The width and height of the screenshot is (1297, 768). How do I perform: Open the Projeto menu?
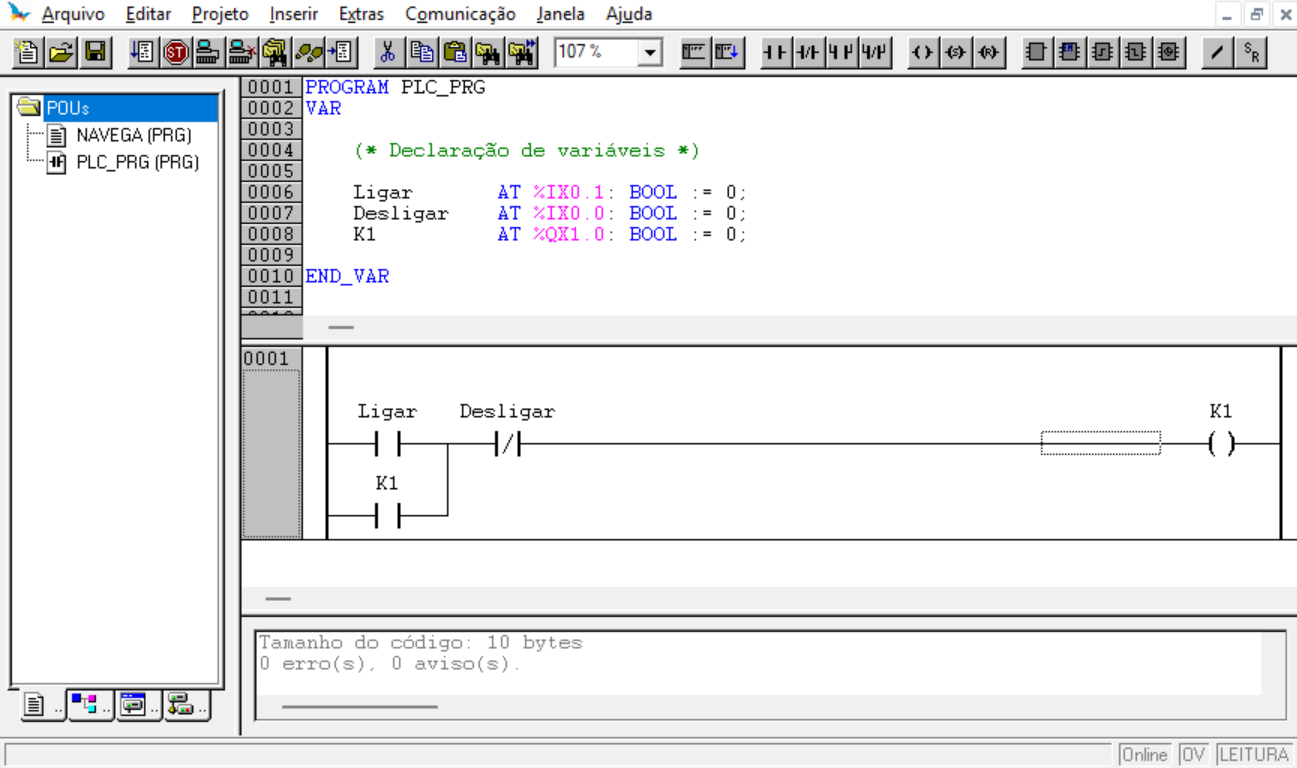pos(220,14)
